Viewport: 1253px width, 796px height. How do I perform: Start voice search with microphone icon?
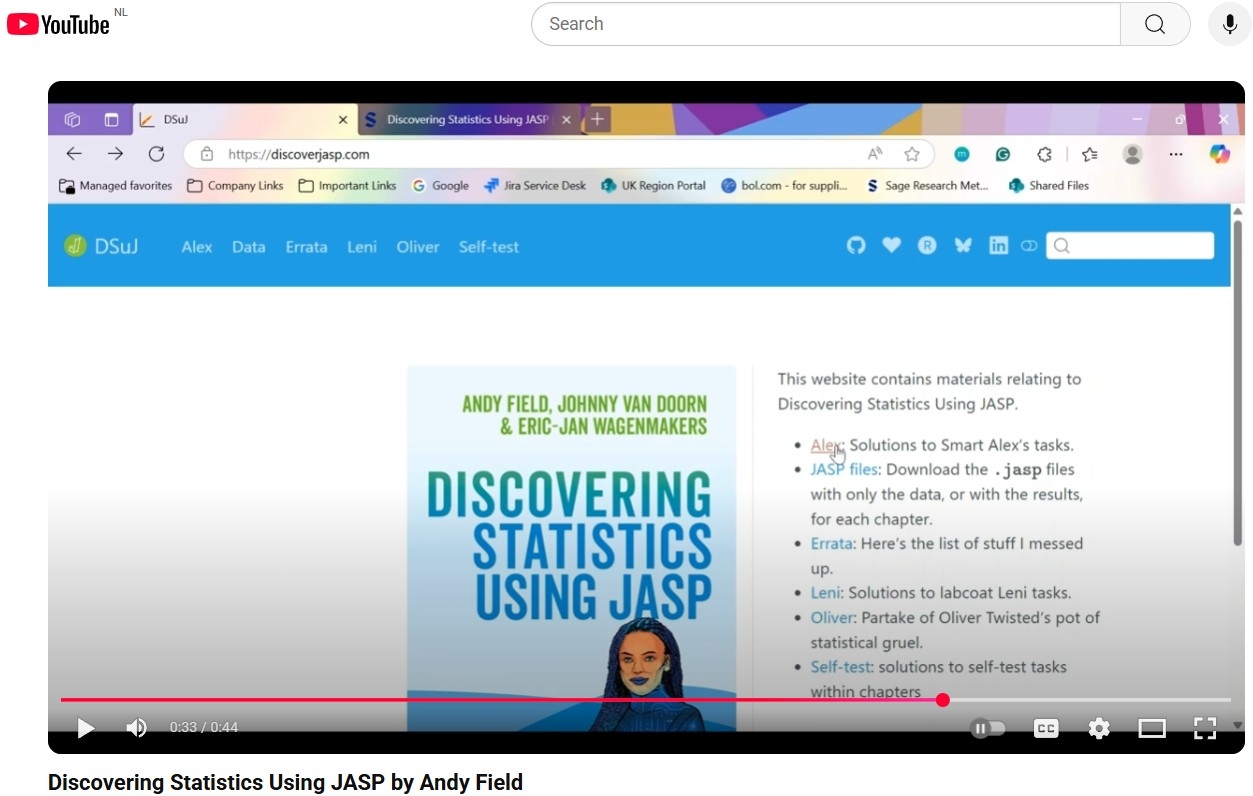(1229, 24)
